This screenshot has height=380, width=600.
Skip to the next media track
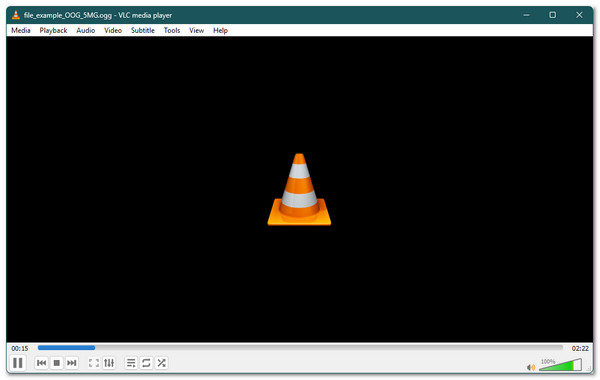[x=72, y=362]
